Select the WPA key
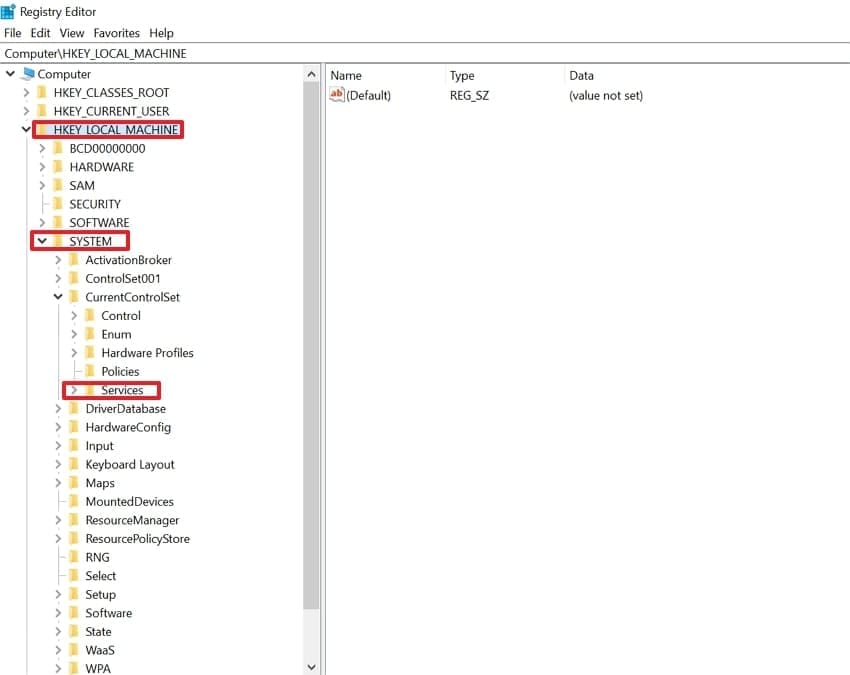Image resolution: width=850 pixels, height=675 pixels. pyautogui.click(x=98, y=668)
